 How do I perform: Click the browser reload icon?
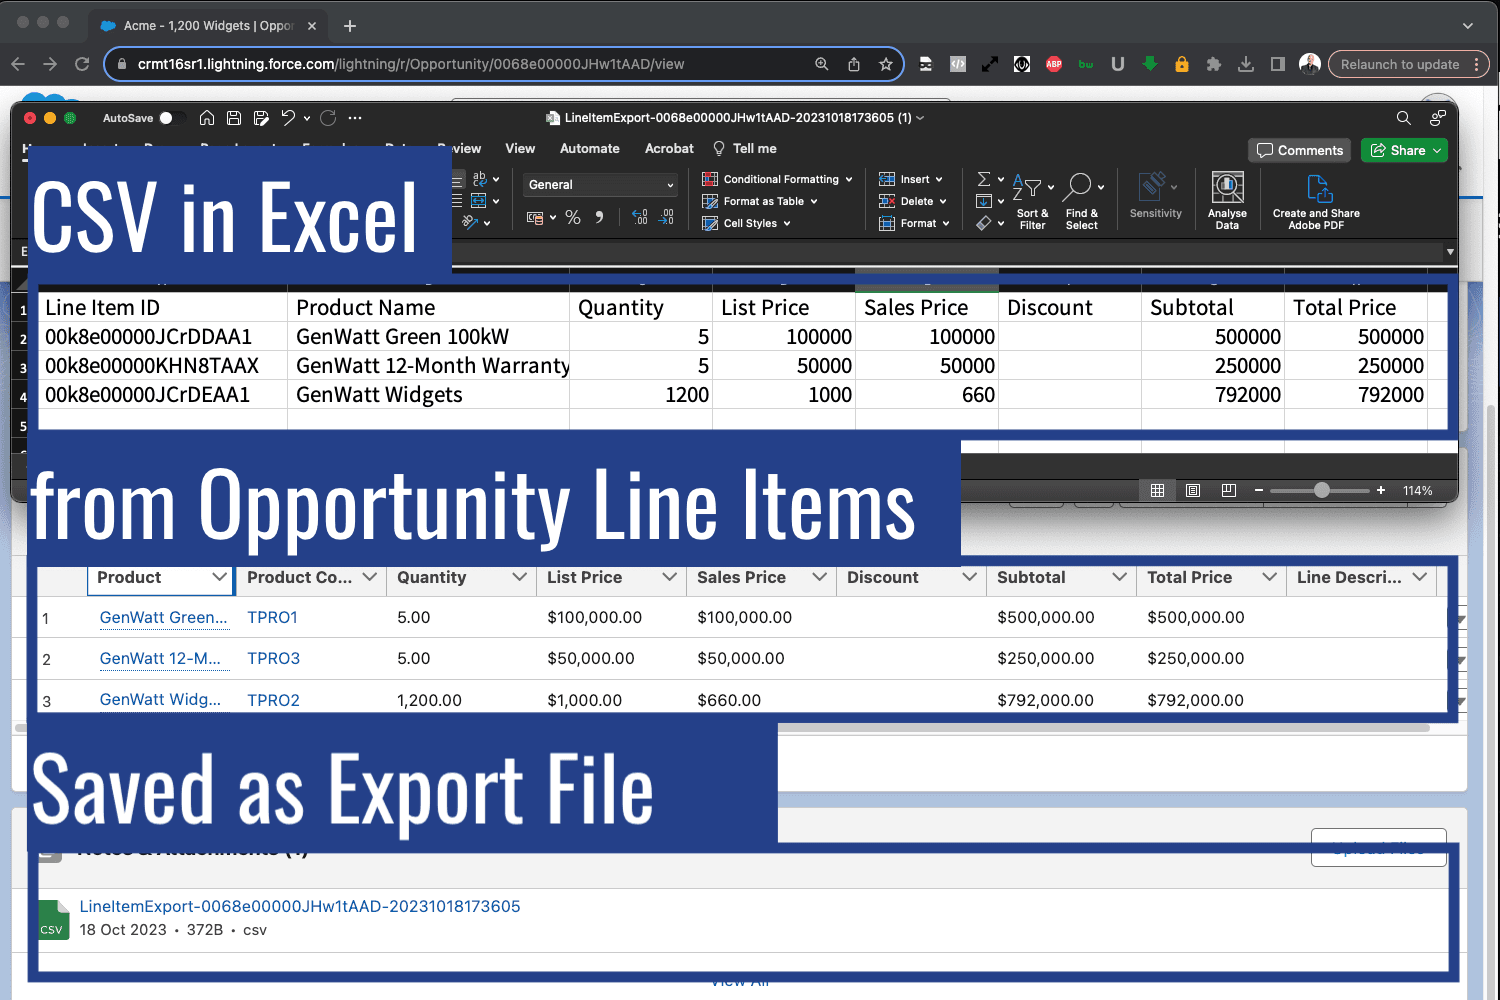pos(82,64)
